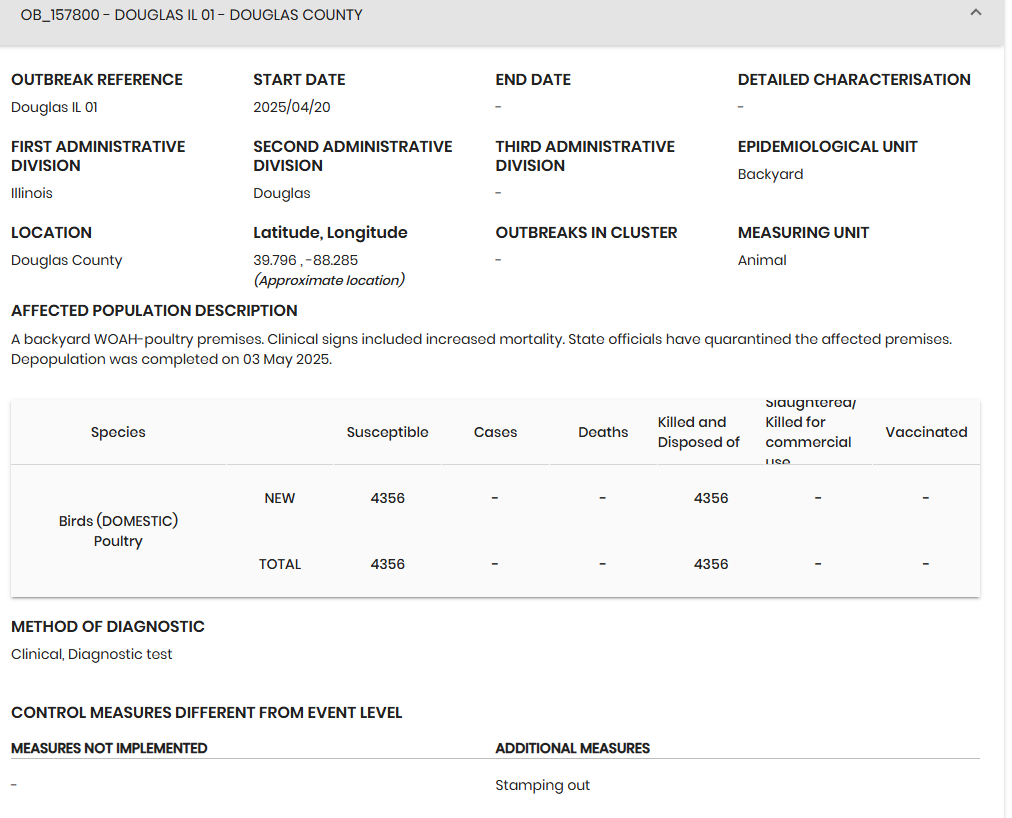1012x818 pixels.
Task: Click the LOCATION label
Action: pyautogui.click(x=51, y=232)
